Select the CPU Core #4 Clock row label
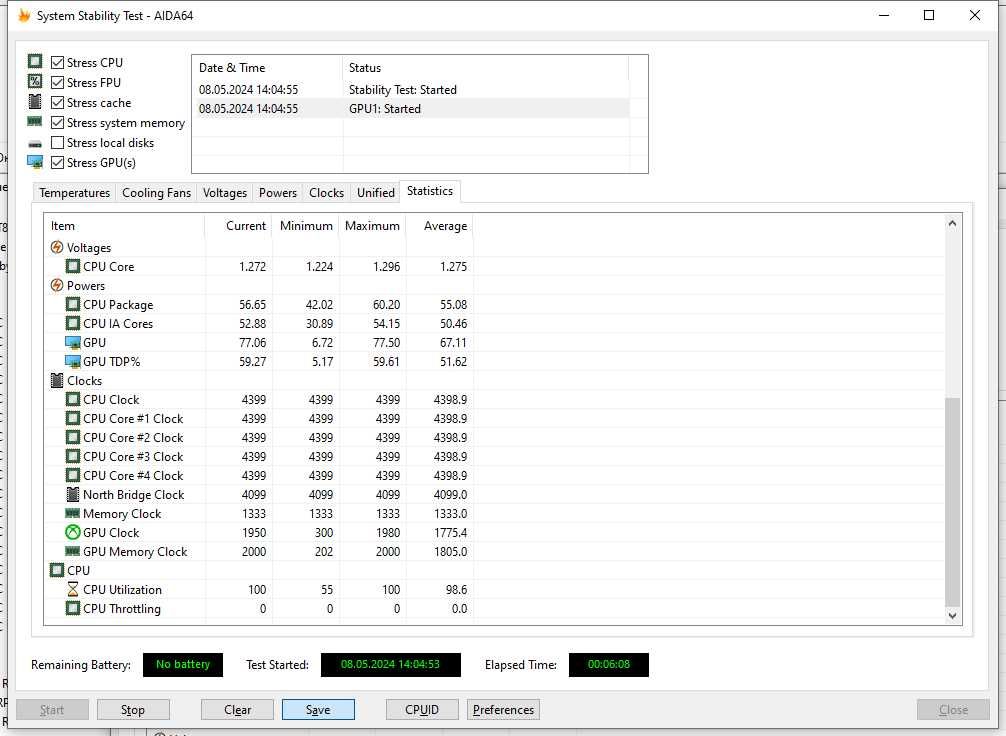 pos(133,475)
